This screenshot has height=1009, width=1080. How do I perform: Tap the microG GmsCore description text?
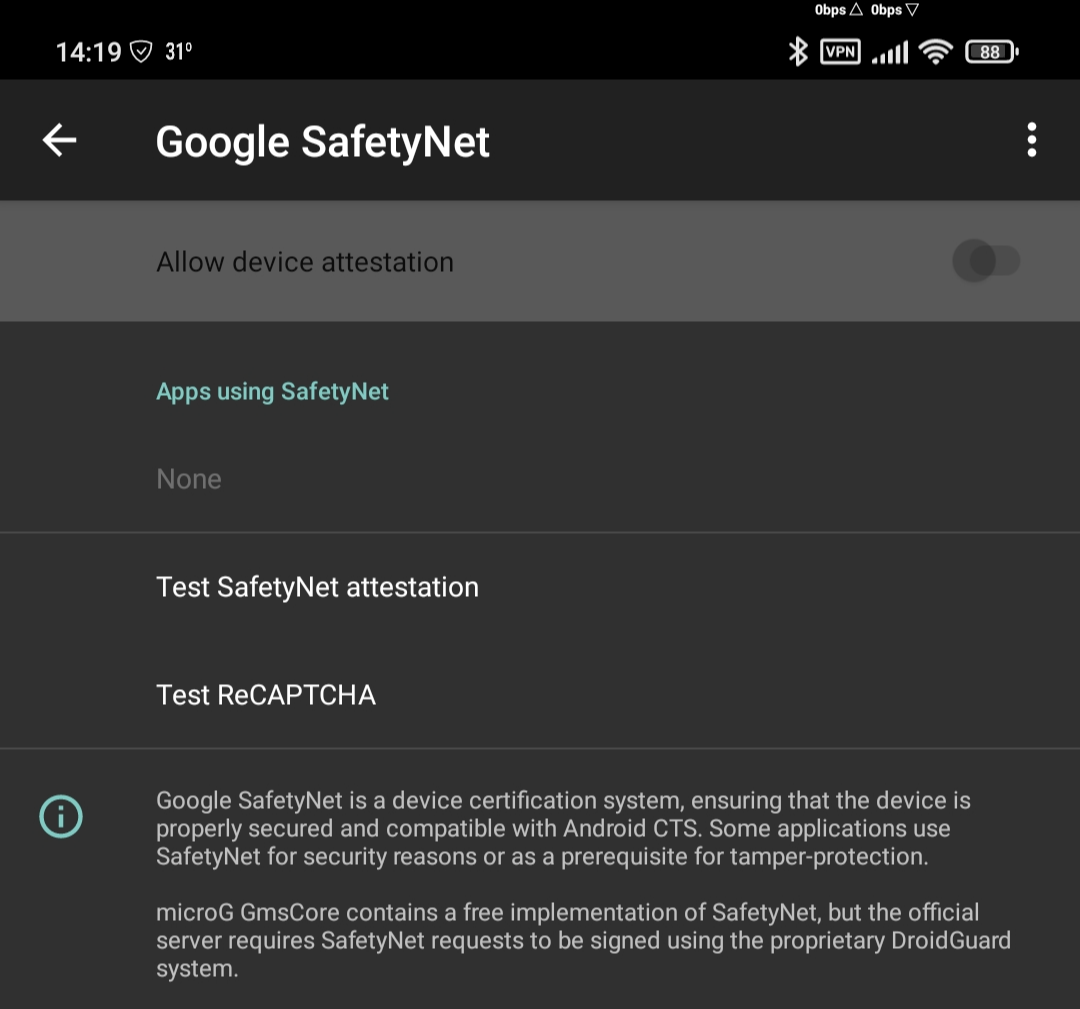pos(583,940)
